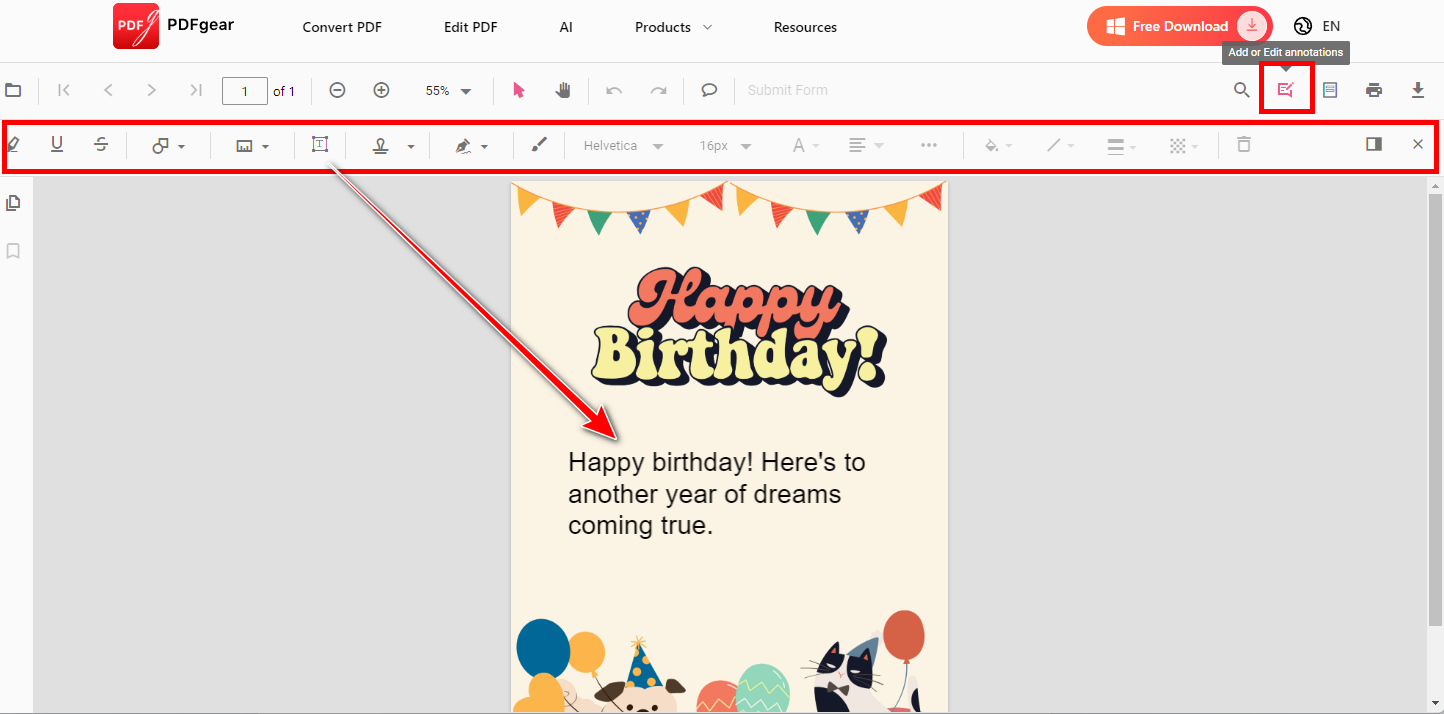Screen dimensions: 1444x714
Task: Apply the Strikethrough annotation tool
Action: coord(101,145)
